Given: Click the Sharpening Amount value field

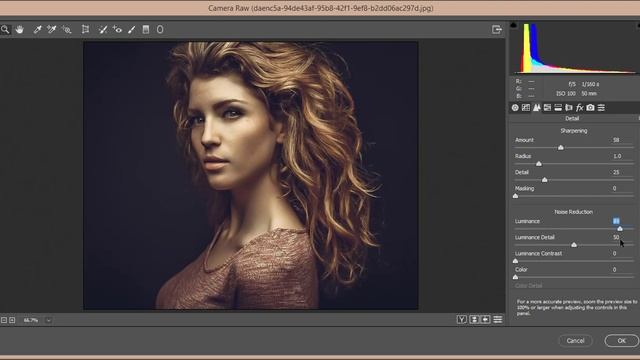Looking at the screenshot, I should click(x=616, y=140).
